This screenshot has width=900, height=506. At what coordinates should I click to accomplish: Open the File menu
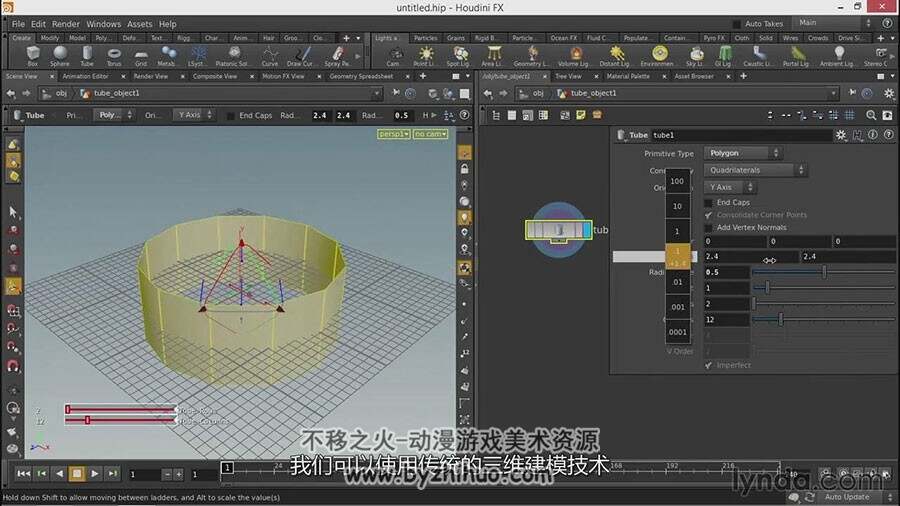point(18,24)
